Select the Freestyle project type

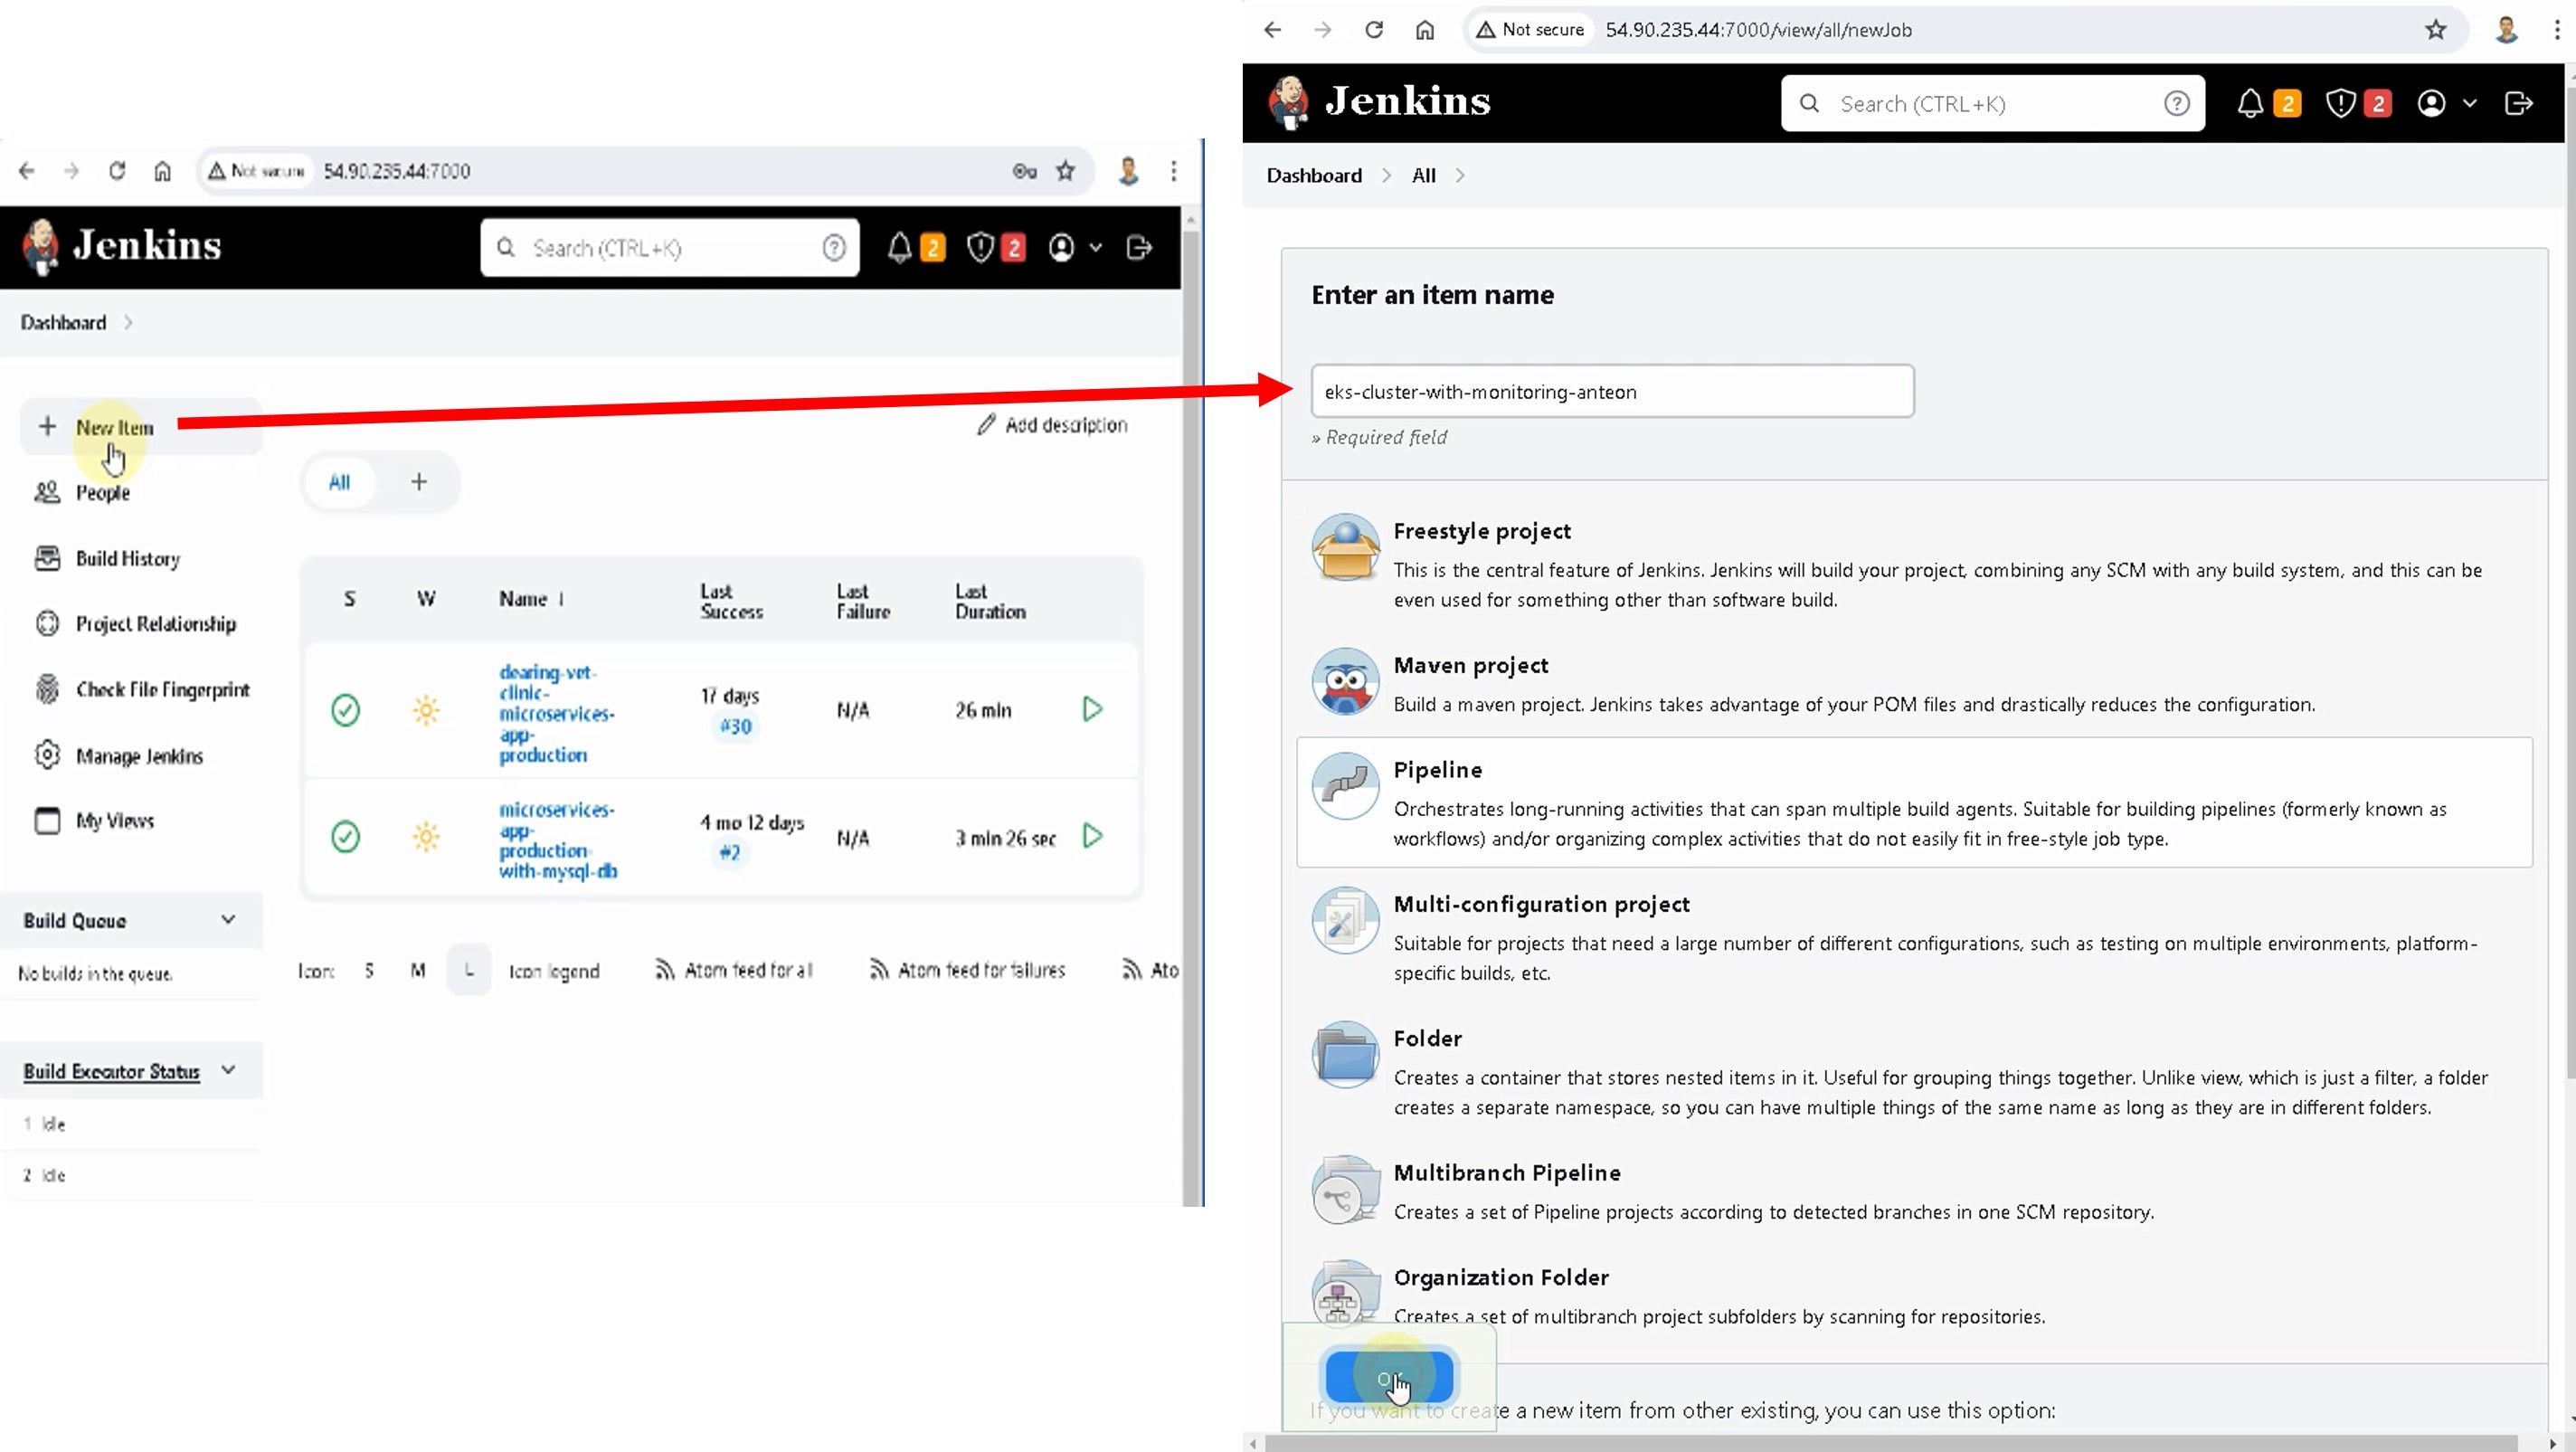tap(1481, 531)
